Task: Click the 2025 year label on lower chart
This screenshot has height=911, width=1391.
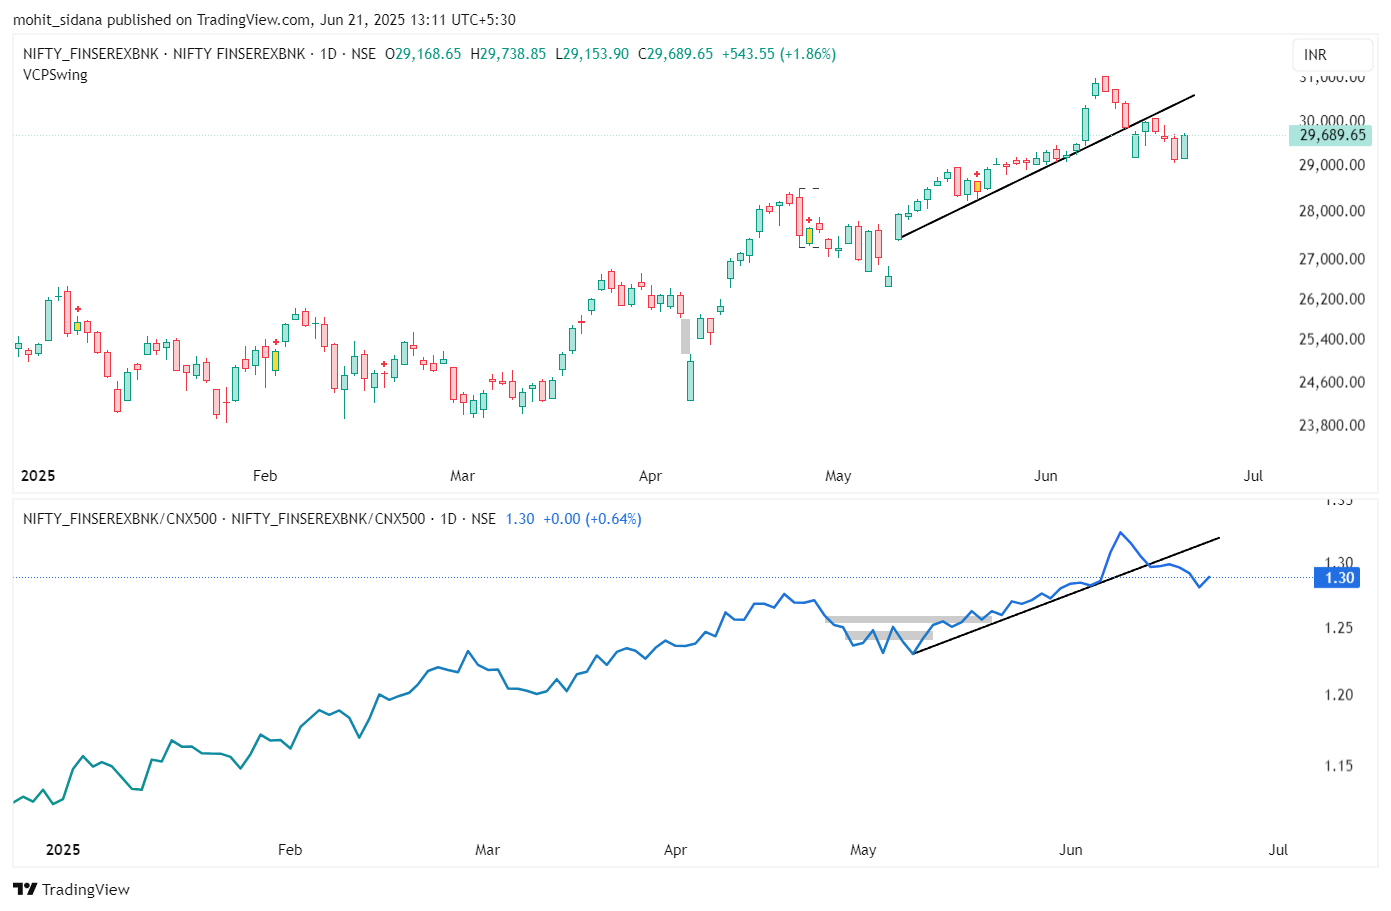Action: (x=63, y=850)
